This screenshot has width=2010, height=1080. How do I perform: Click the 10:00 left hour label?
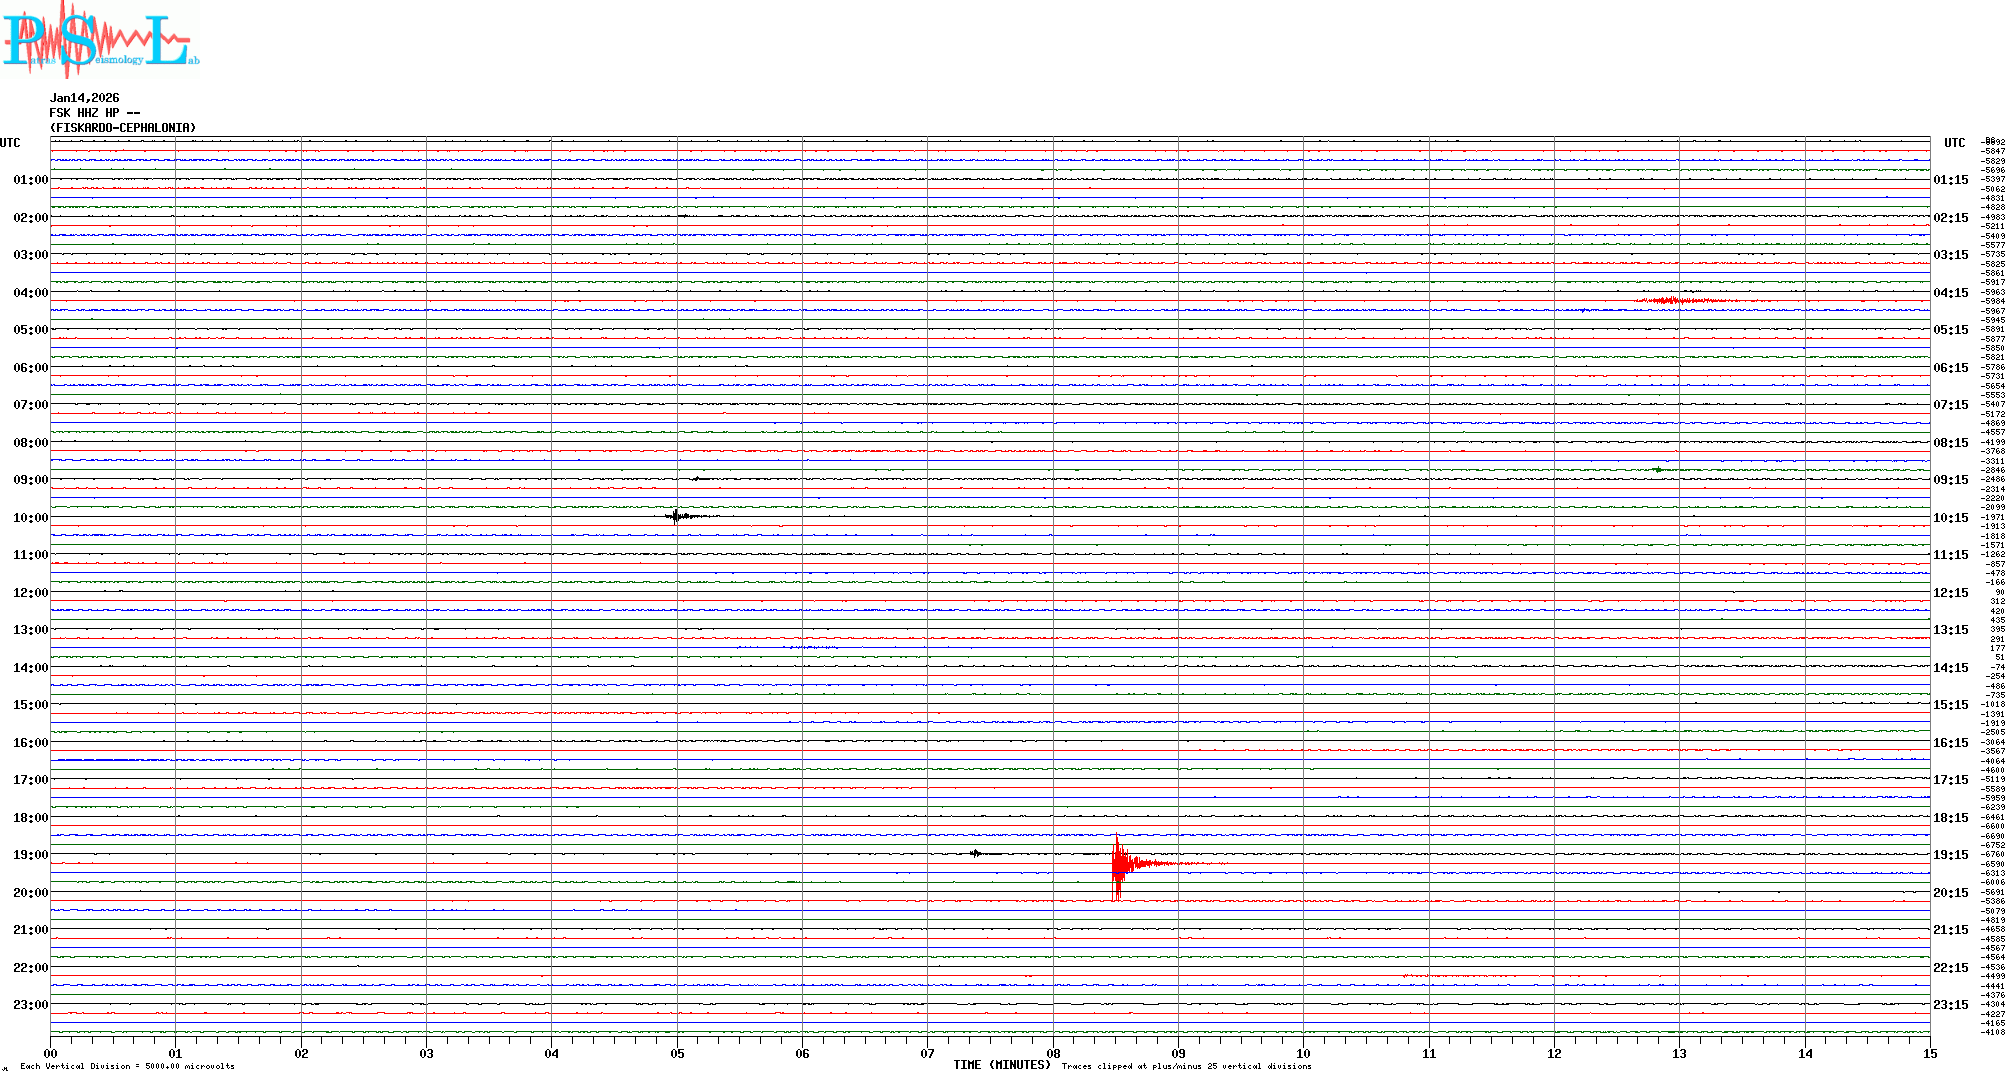tap(30, 518)
